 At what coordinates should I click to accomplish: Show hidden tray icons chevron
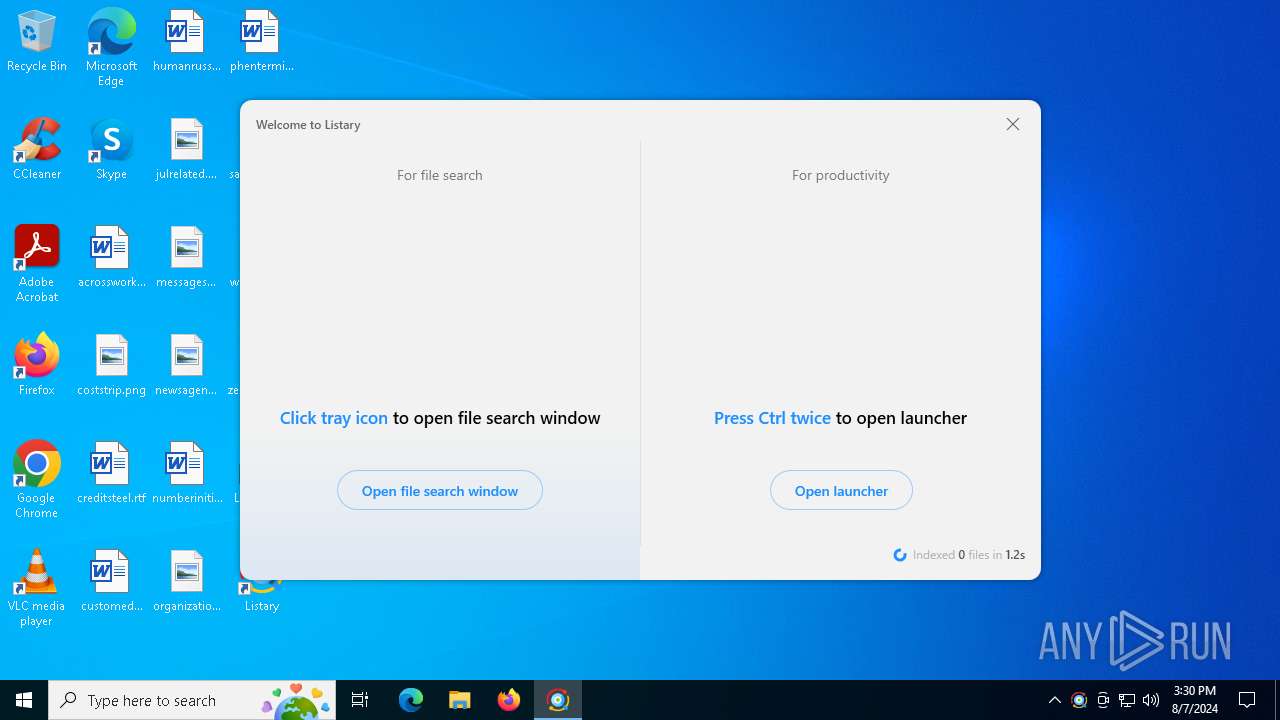[1055, 700]
